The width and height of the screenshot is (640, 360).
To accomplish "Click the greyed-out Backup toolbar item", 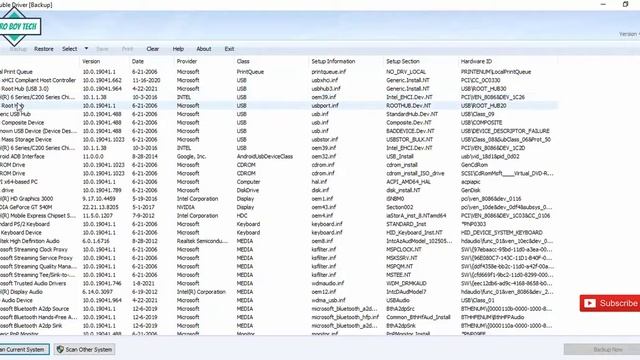I will [x=18, y=49].
